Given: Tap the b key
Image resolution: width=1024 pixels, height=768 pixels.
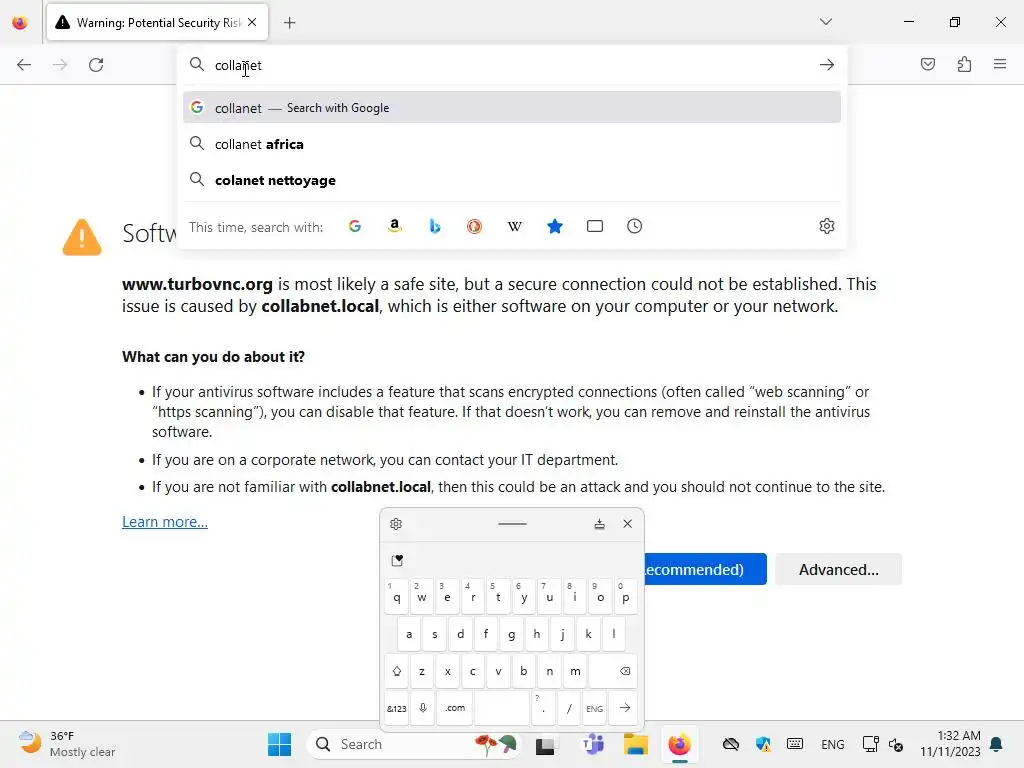Looking at the screenshot, I should [524, 671].
